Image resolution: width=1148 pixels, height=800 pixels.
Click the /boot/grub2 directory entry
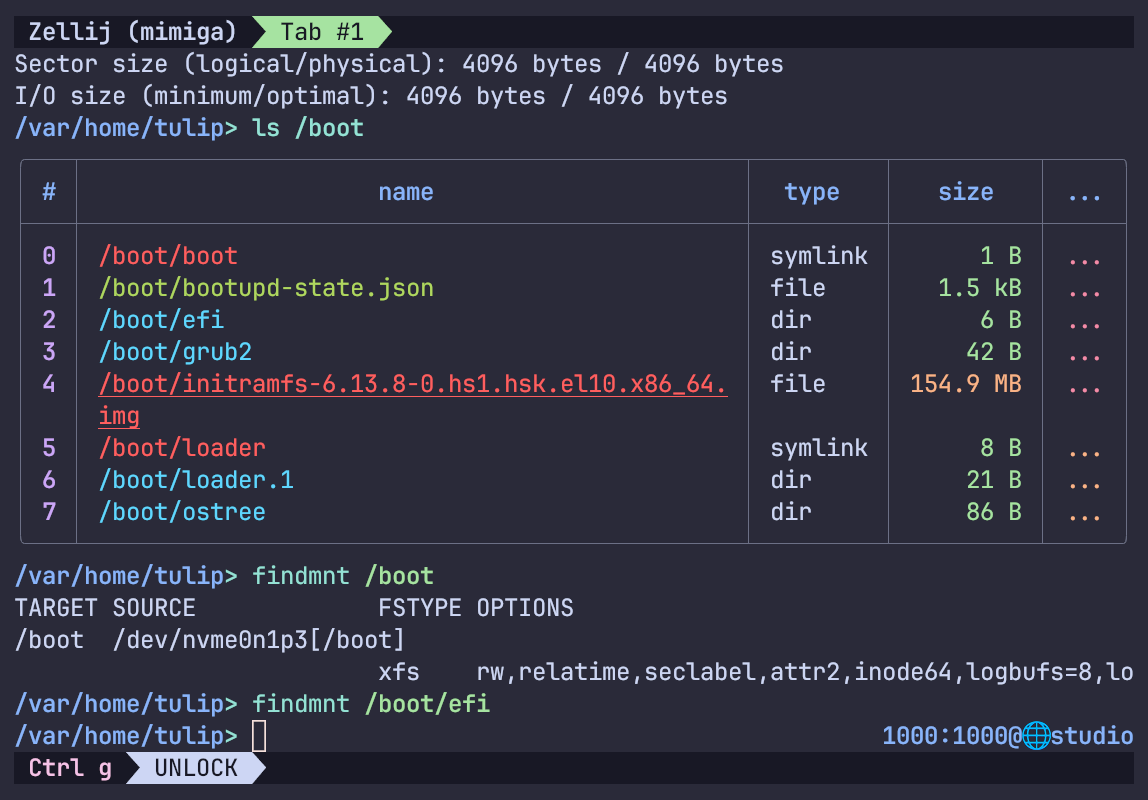click(x=175, y=352)
